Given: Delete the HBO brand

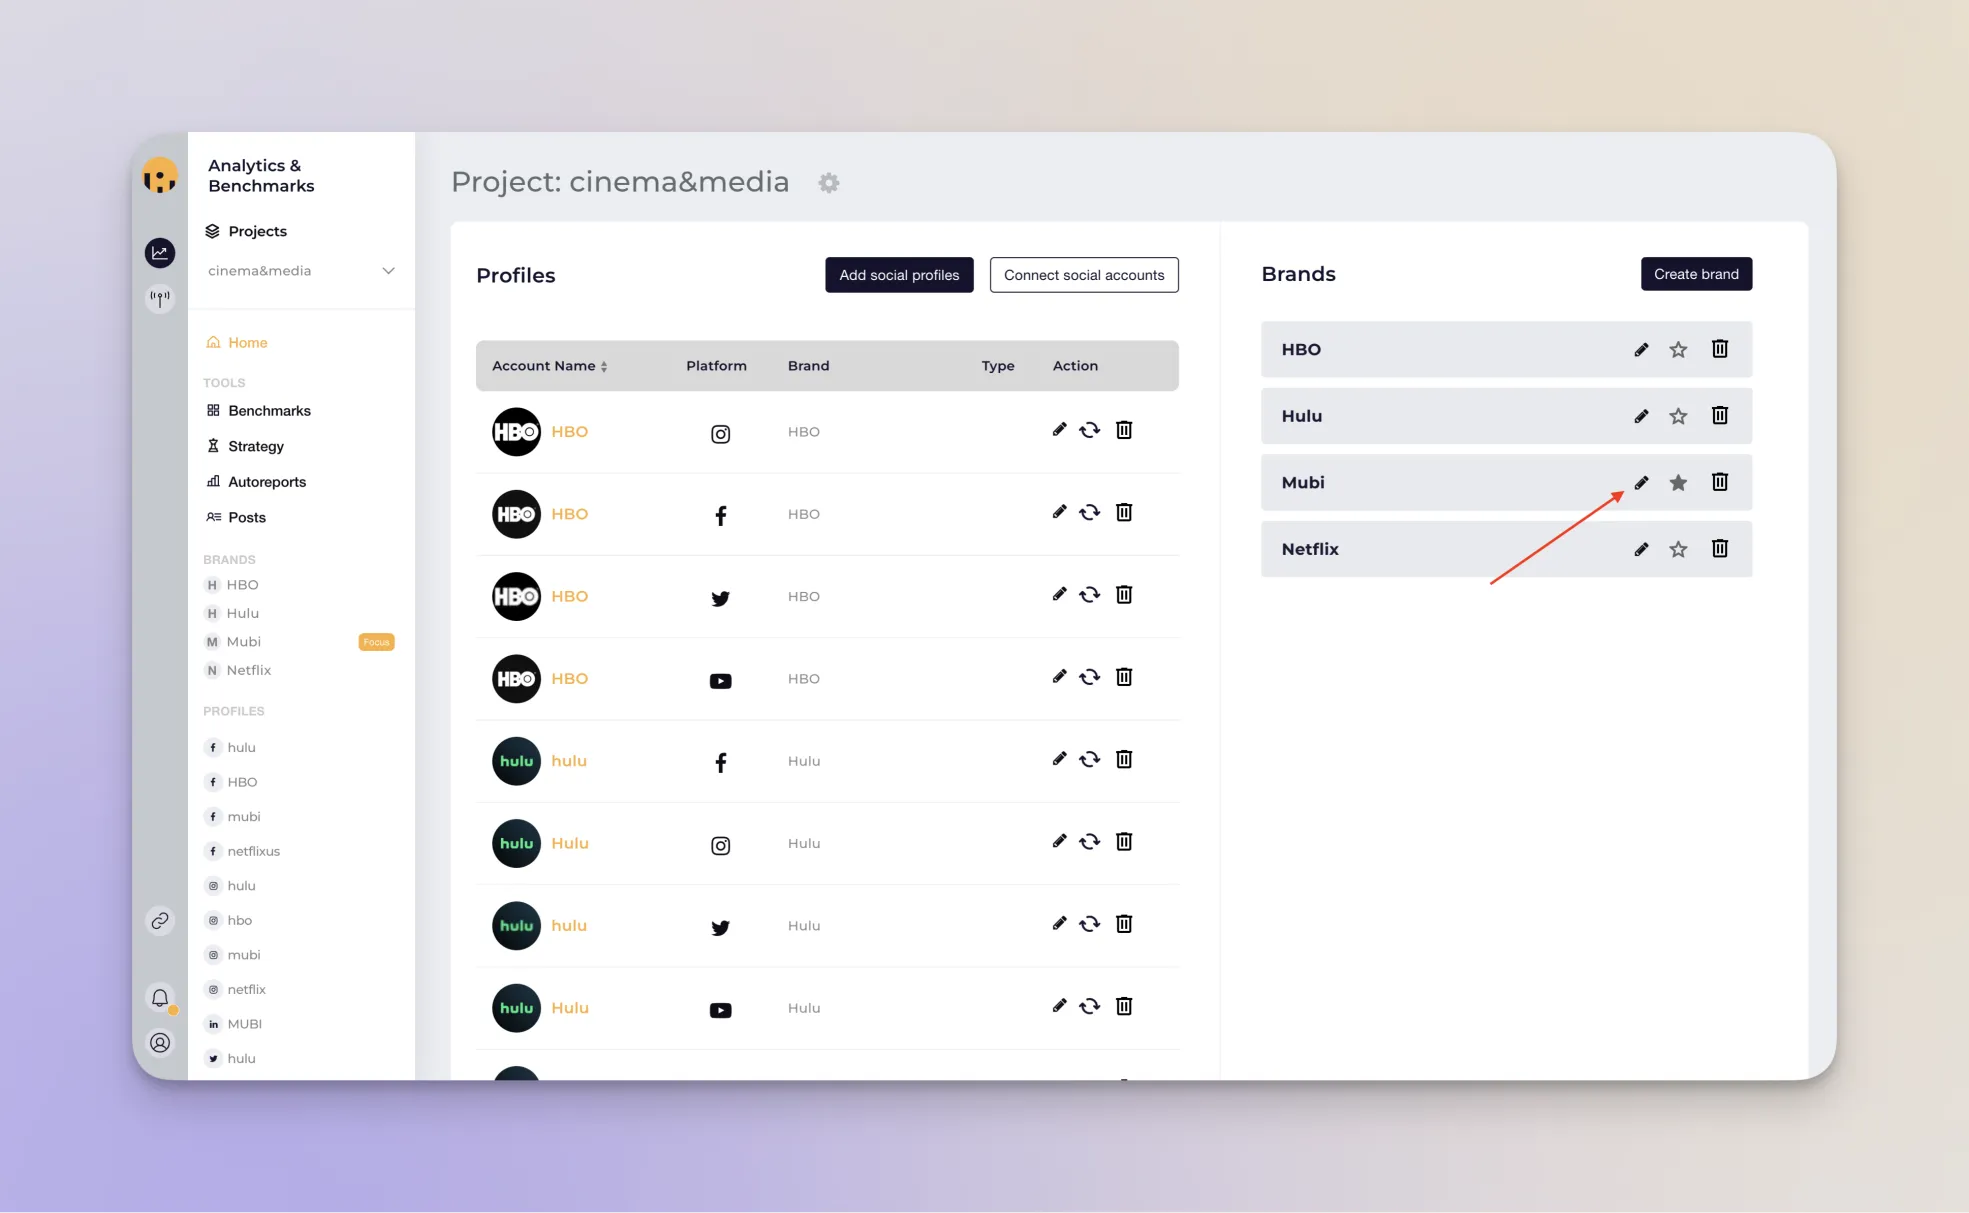Looking at the screenshot, I should [1720, 349].
